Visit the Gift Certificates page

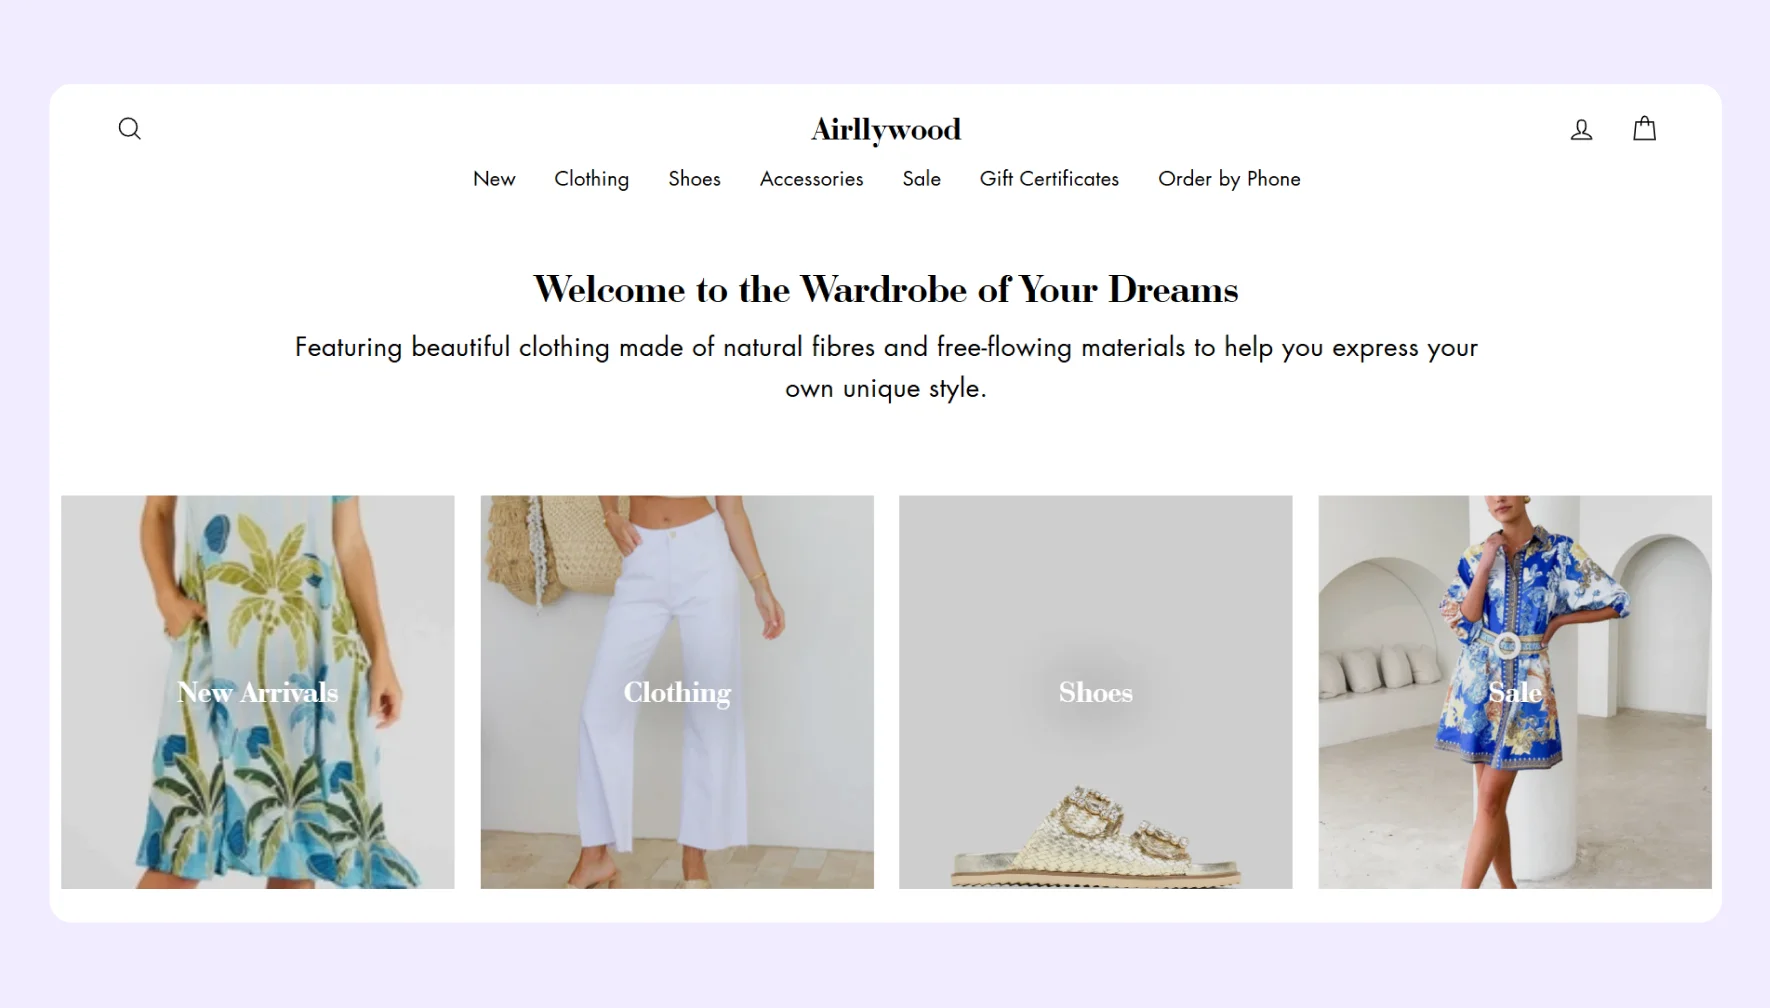pos(1049,179)
